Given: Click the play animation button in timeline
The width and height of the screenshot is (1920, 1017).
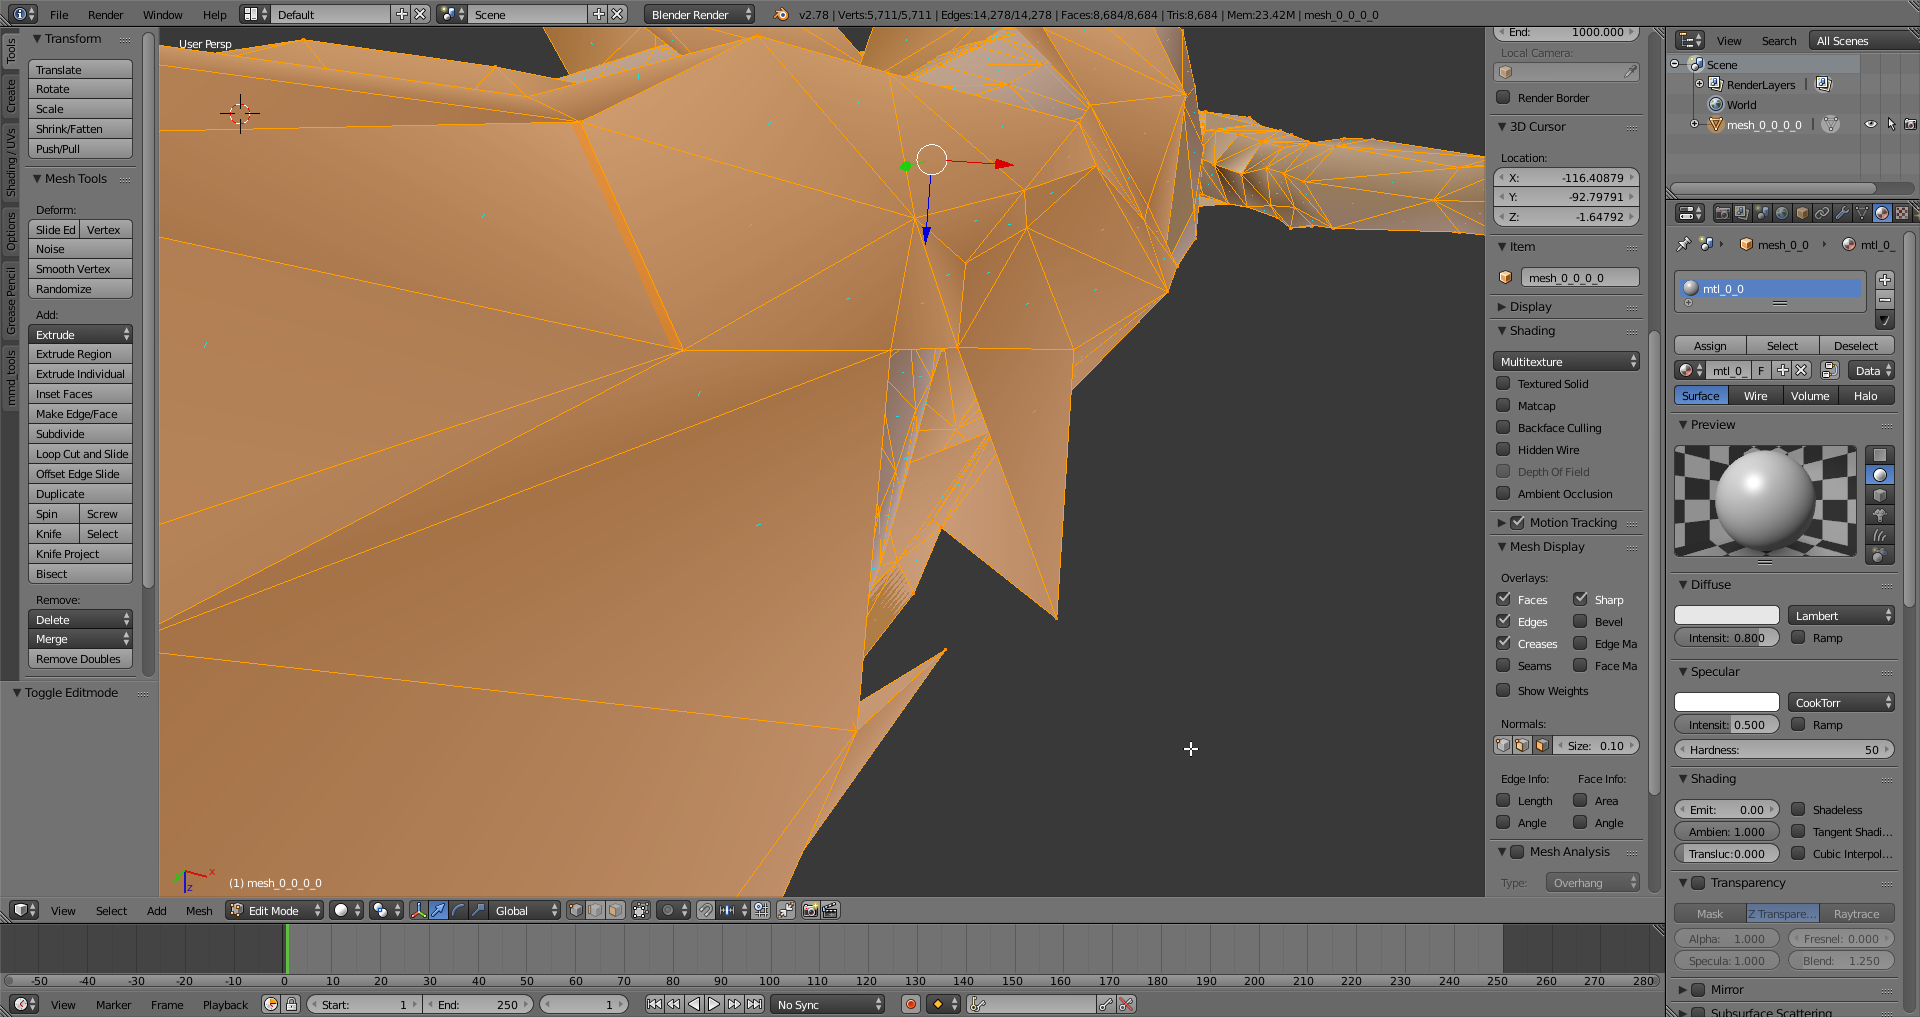Looking at the screenshot, I should click(x=714, y=1004).
